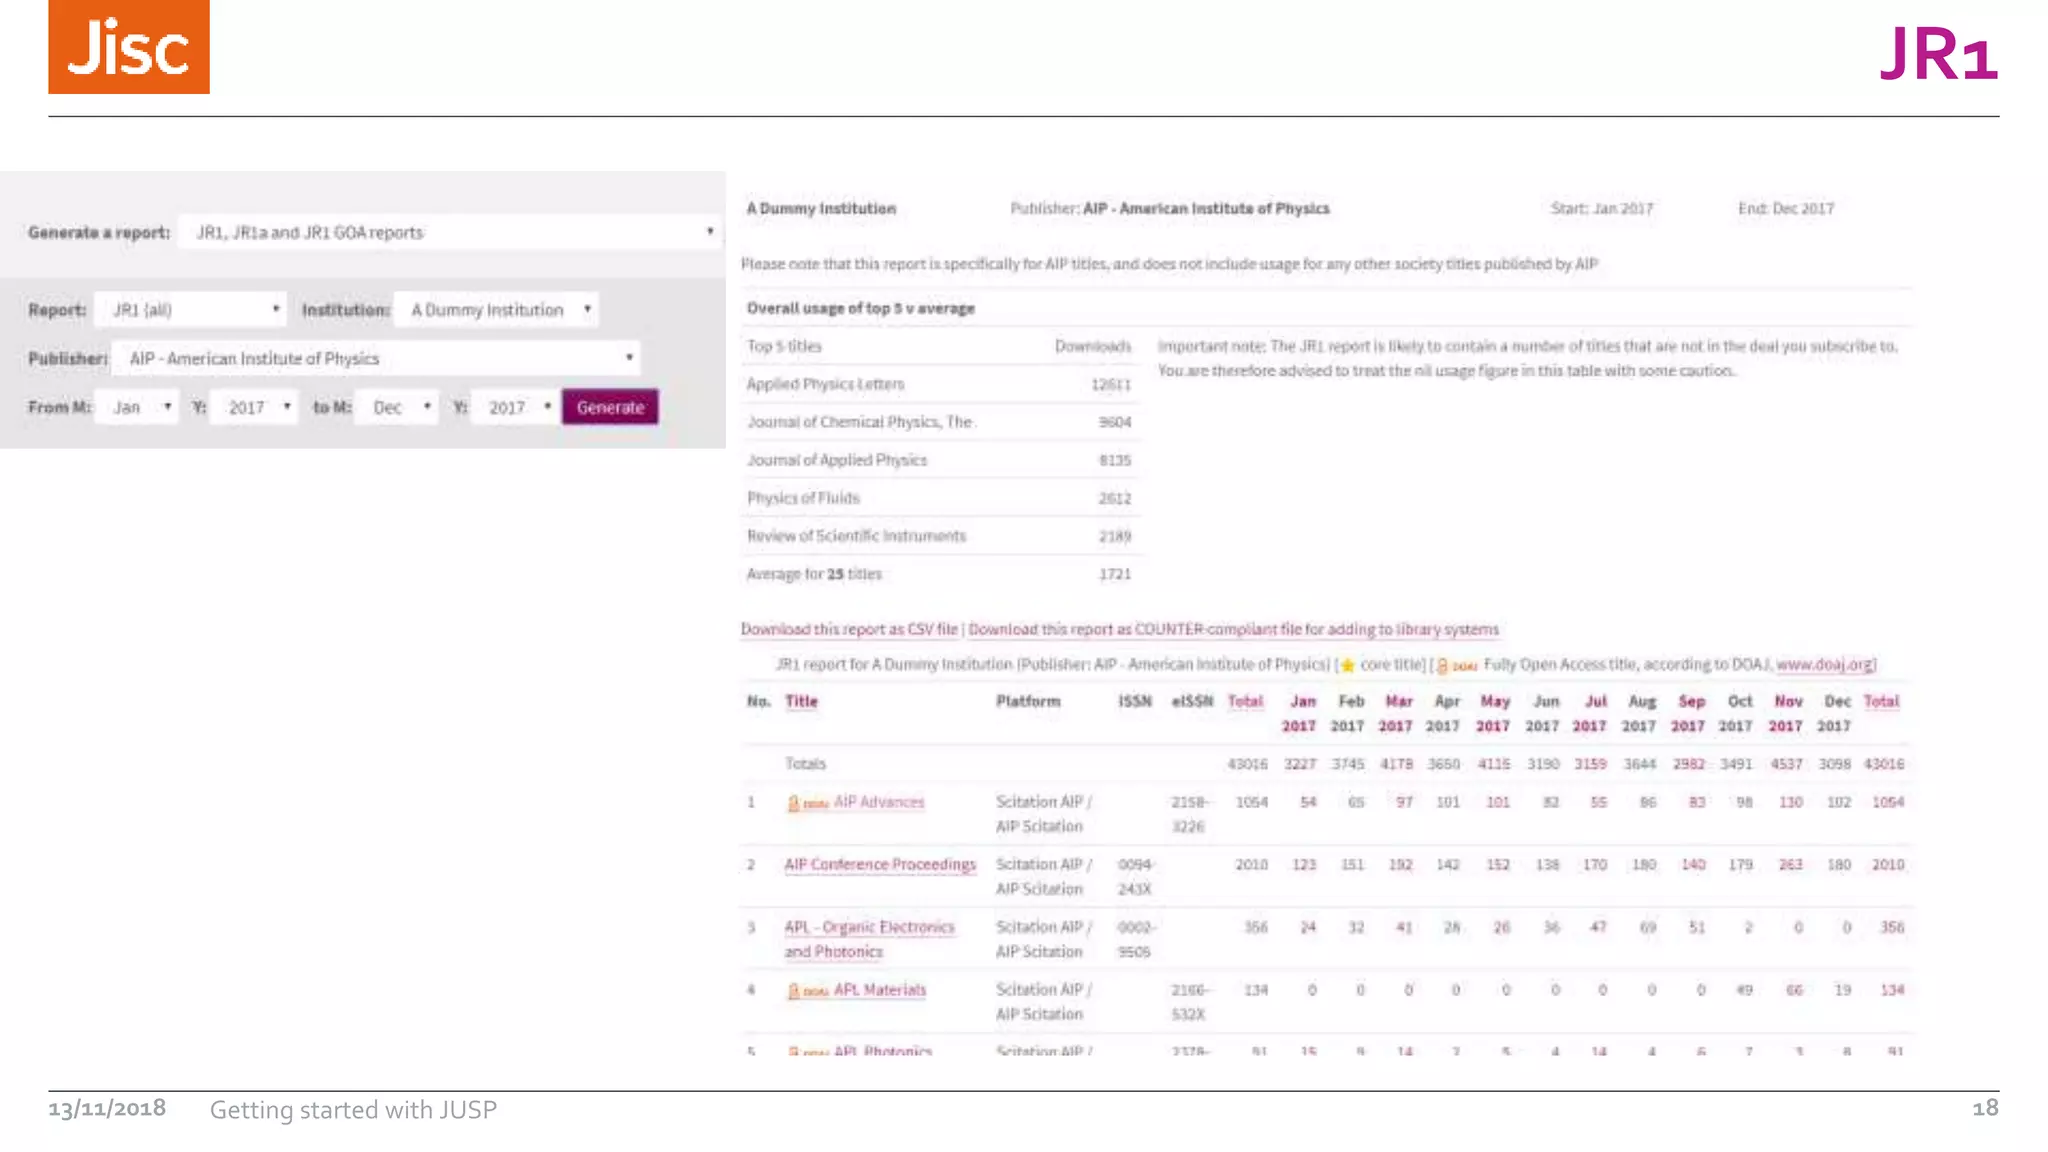
Task: Click the first Total column header
Action: point(1245,701)
